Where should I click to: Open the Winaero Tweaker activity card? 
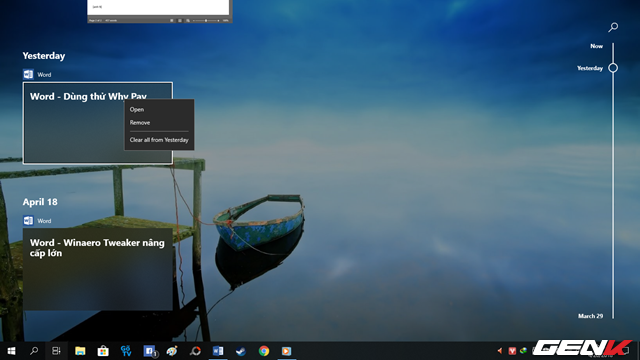[98, 269]
